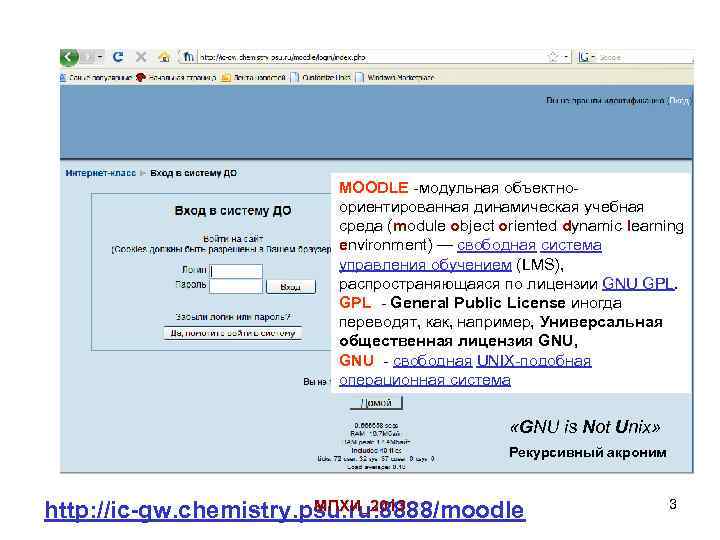The width and height of the screenshot is (720, 540).
Task: Open the 'свободная система' hyperlink
Action: [x=529, y=245]
